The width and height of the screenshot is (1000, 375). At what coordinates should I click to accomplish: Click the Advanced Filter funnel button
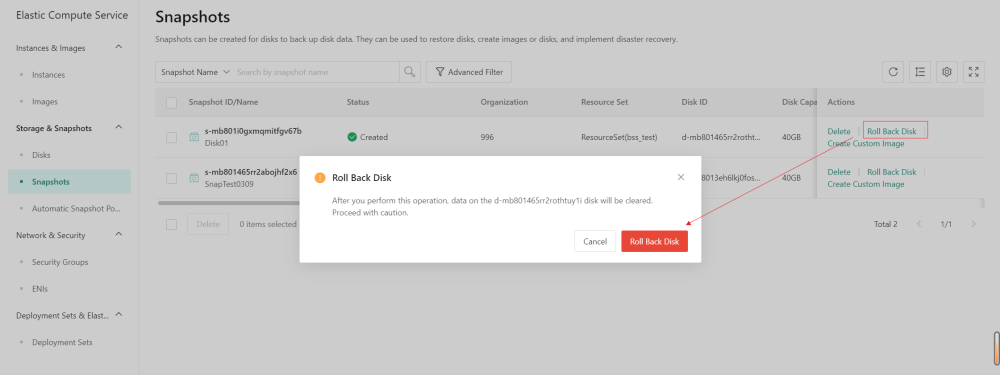469,72
